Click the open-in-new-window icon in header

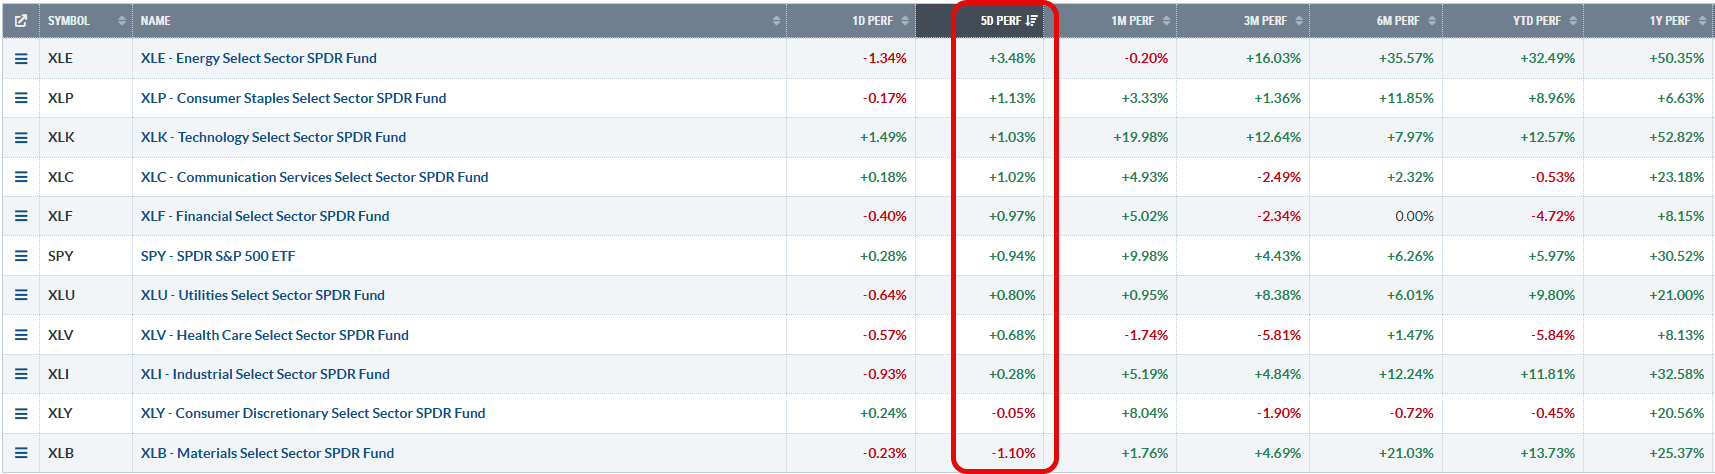20,20
